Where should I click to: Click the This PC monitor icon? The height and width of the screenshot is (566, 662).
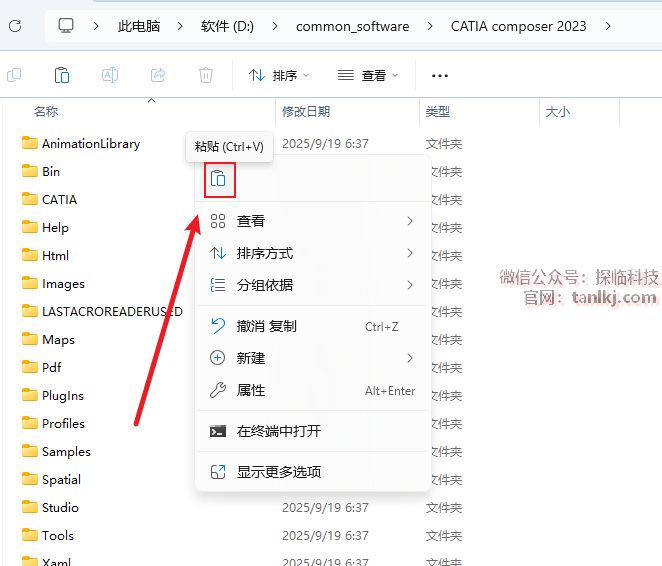coord(66,26)
